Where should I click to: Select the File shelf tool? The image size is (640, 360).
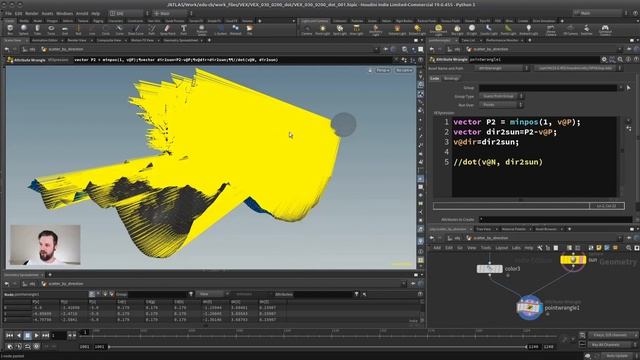tap(249, 29)
